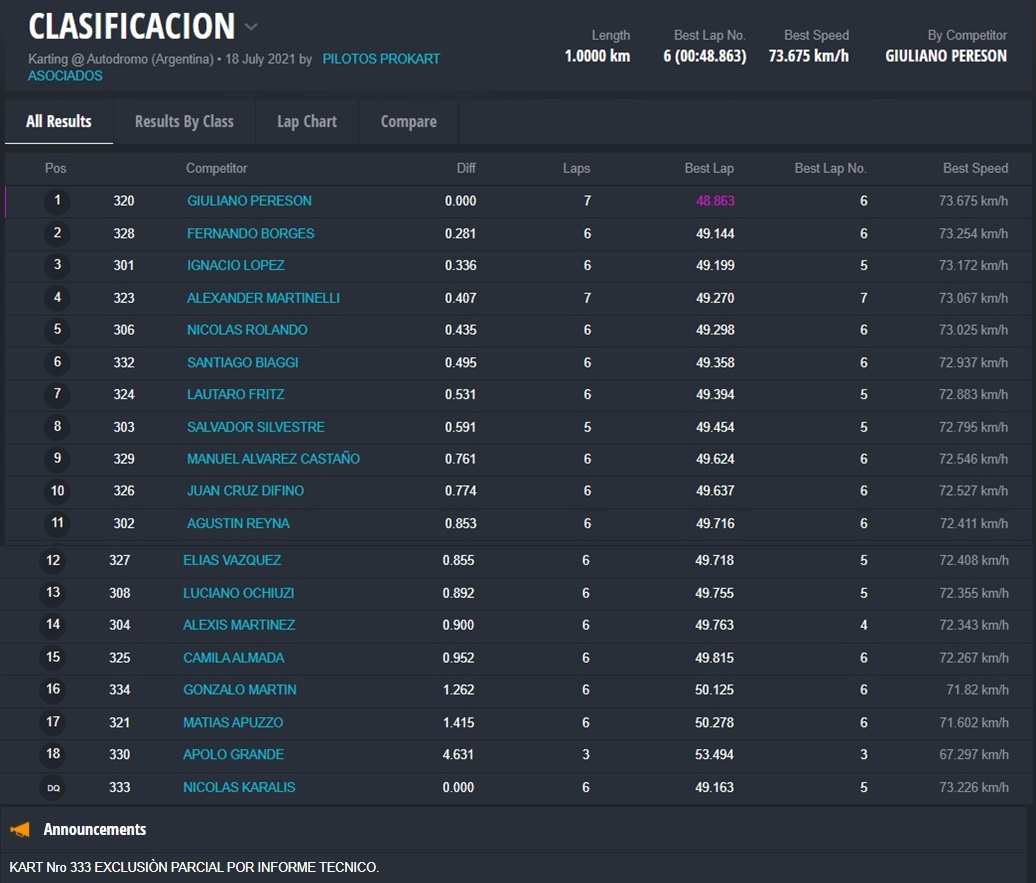Screen dimensions: 1036x883
Task: Click the APOLO GRANDE competitor name
Action: (x=233, y=755)
